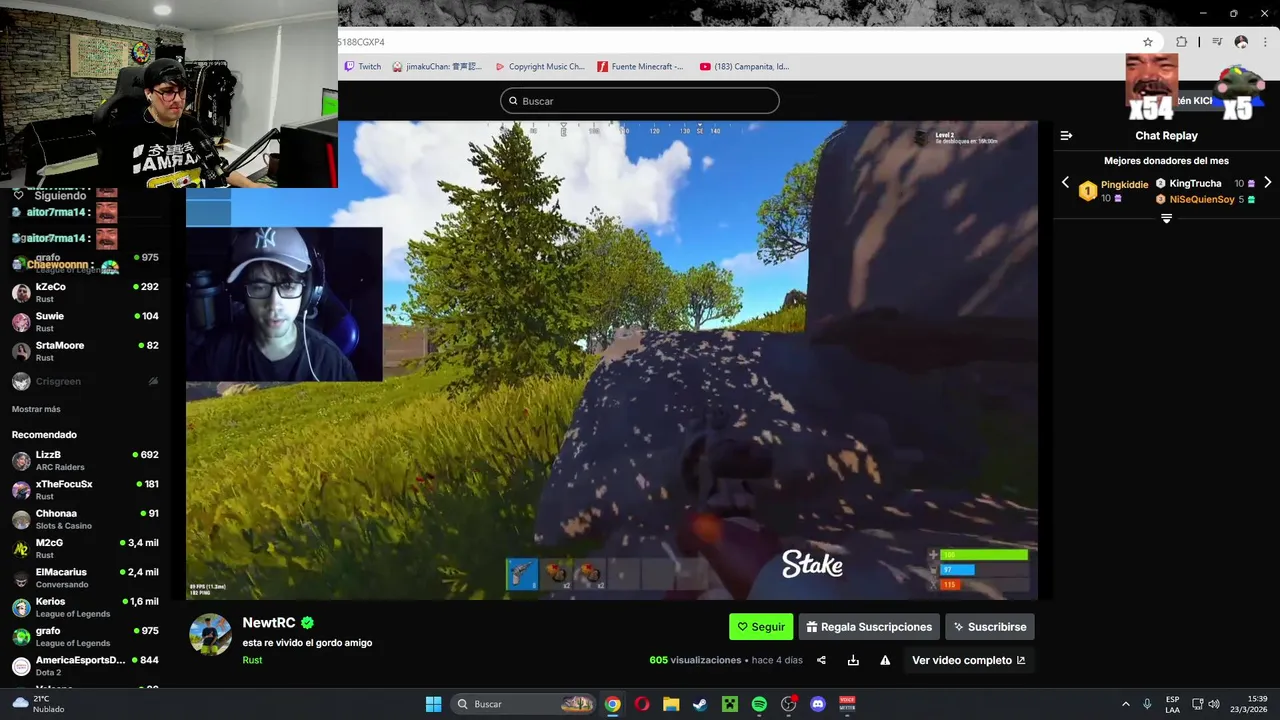
Task: Bookmark this page with the star icon
Action: pyautogui.click(x=1148, y=42)
